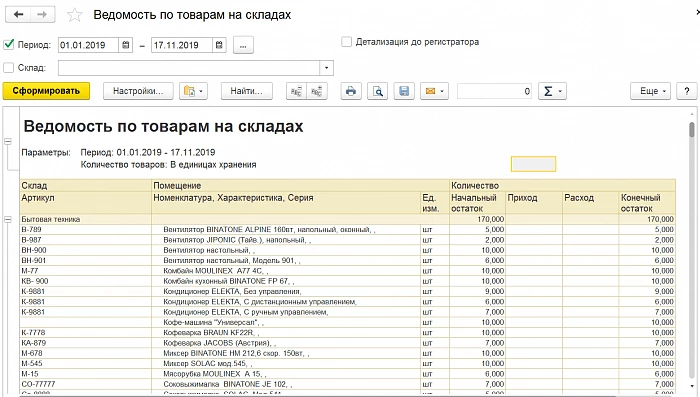The image size is (700, 397).
Task: Select group total 170,000 in Начальный остаток
Action: [x=477, y=219]
